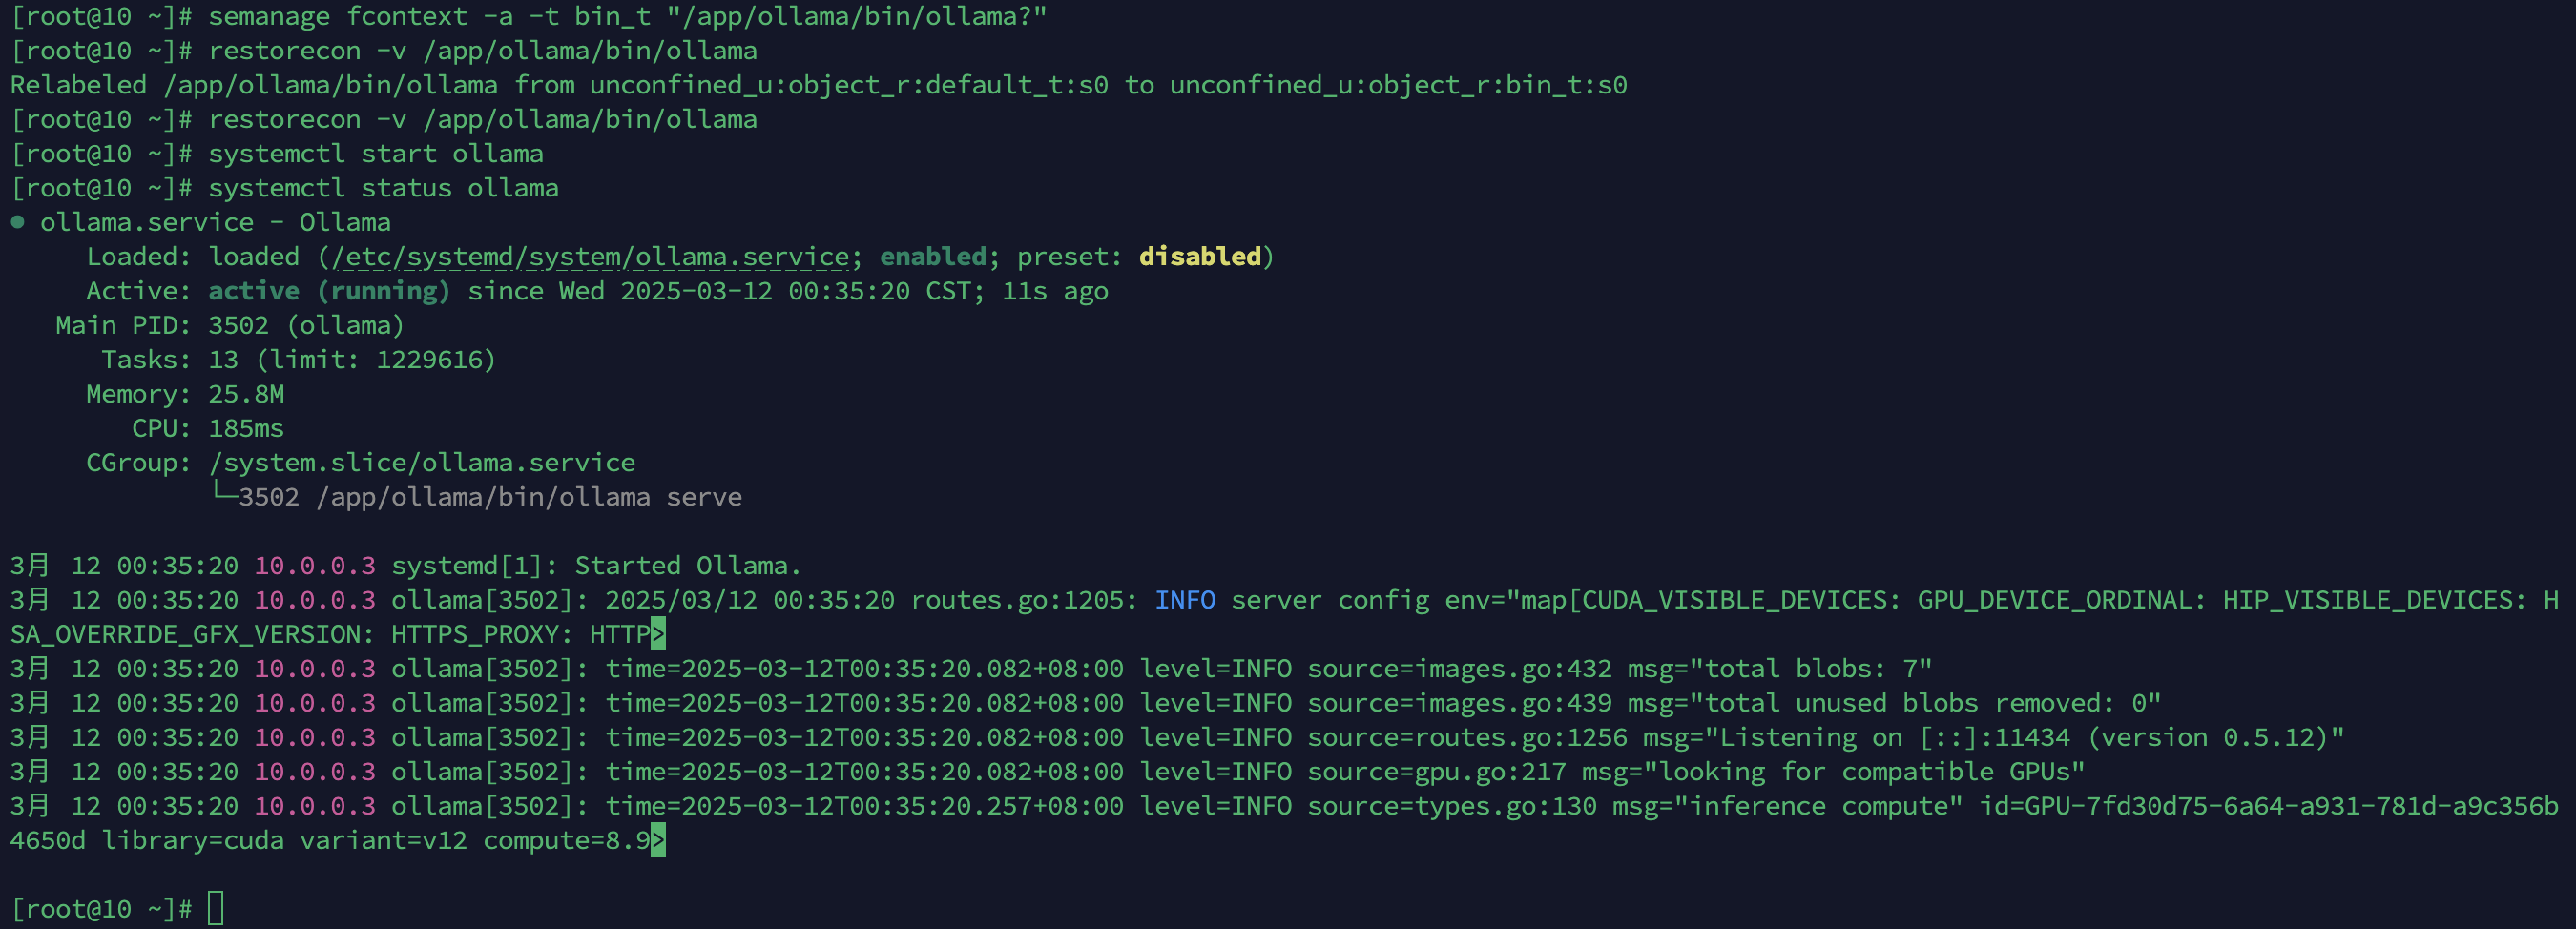This screenshot has height=929, width=2576.
Task: Click the Memory 25.8M value
Action: [246, 394]
